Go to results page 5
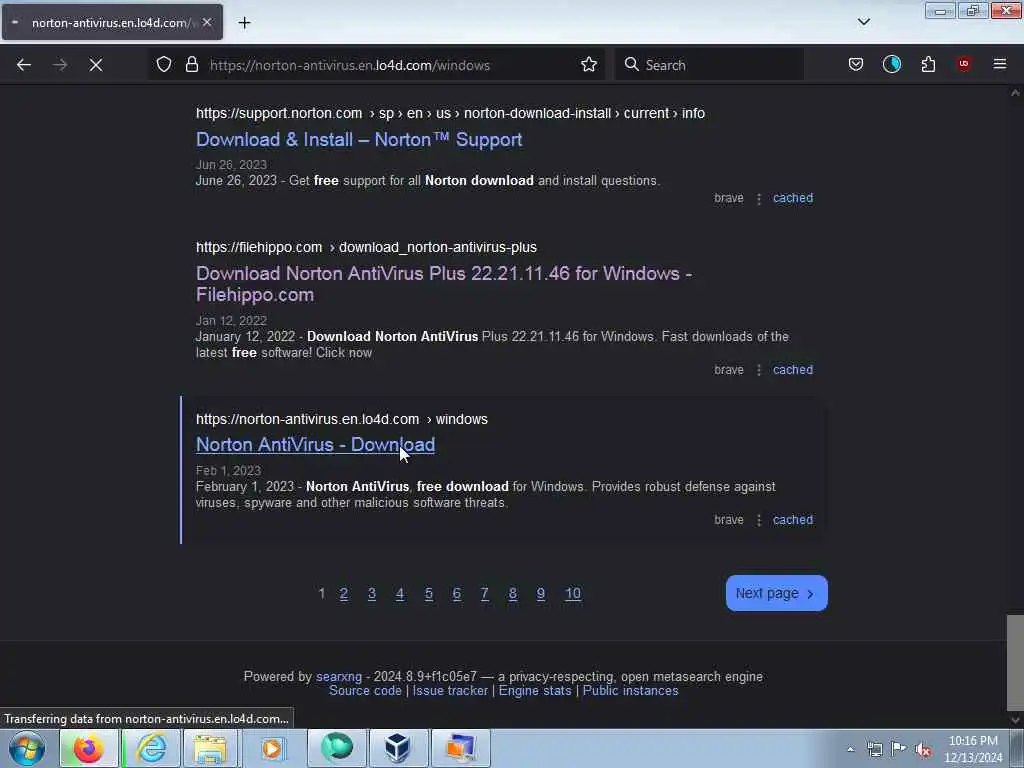The width and height of the screenshot is (1024, 768). [428, 594]
